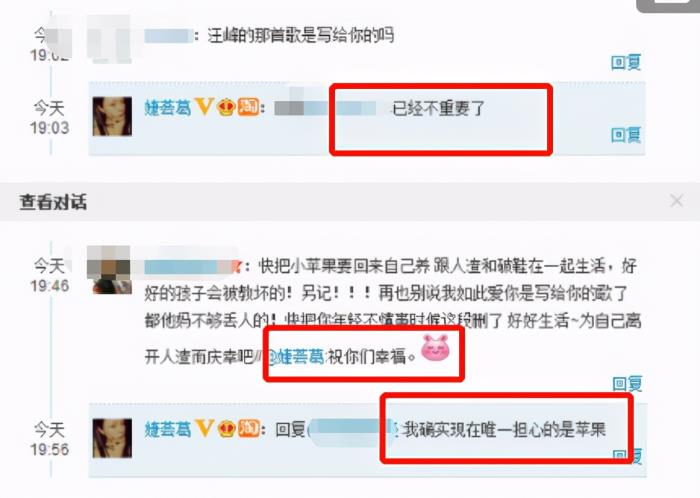Open the avatar photo of the 19:03 reply

pos(112,116)
